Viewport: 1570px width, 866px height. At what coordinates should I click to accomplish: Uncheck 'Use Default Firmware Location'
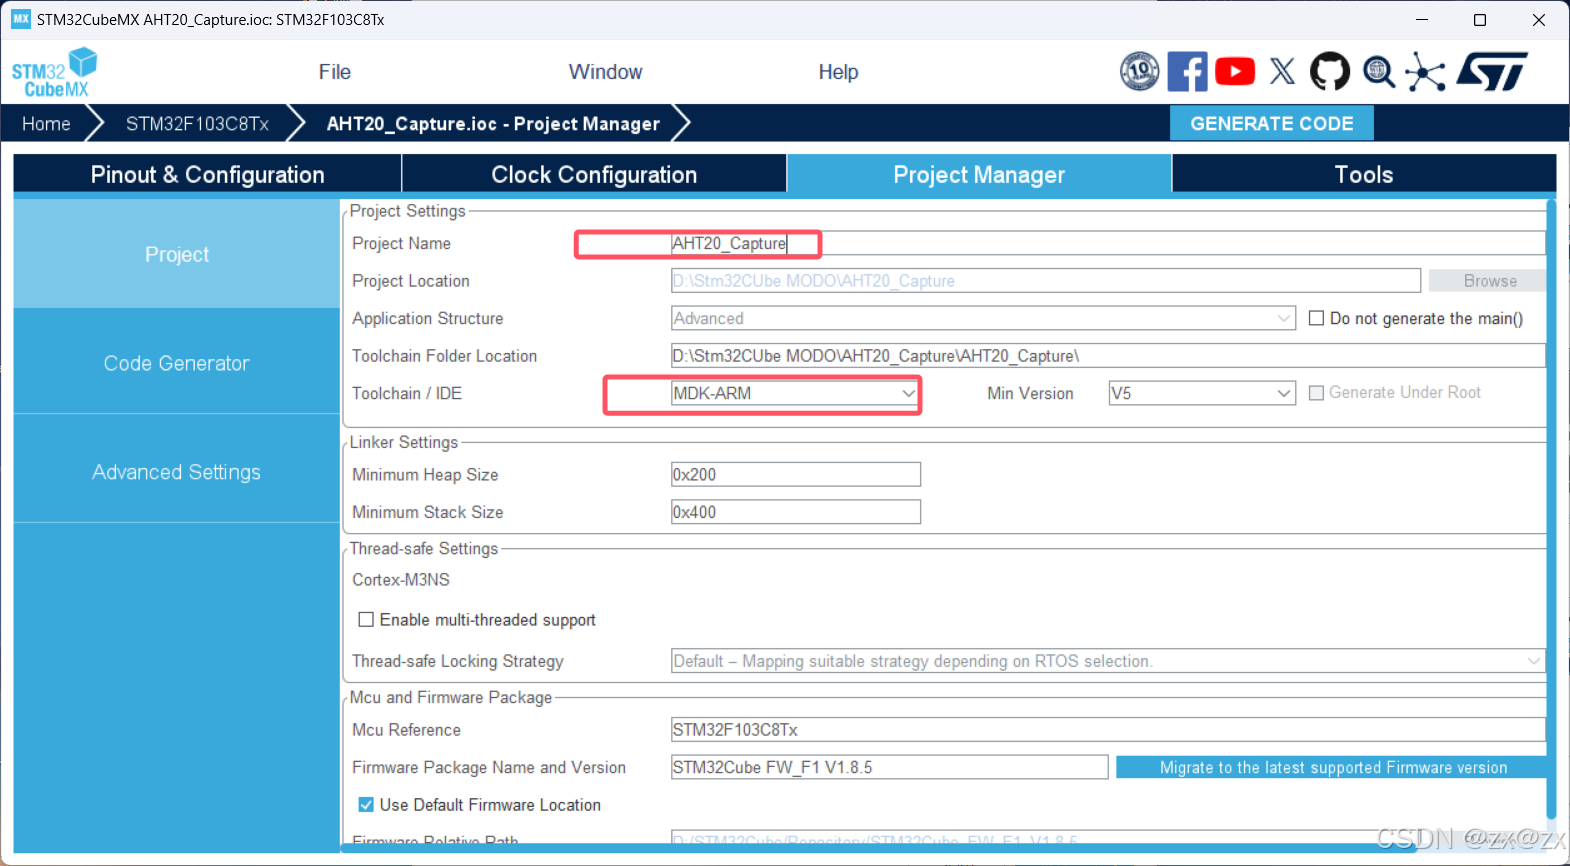[x=366, y=805]
